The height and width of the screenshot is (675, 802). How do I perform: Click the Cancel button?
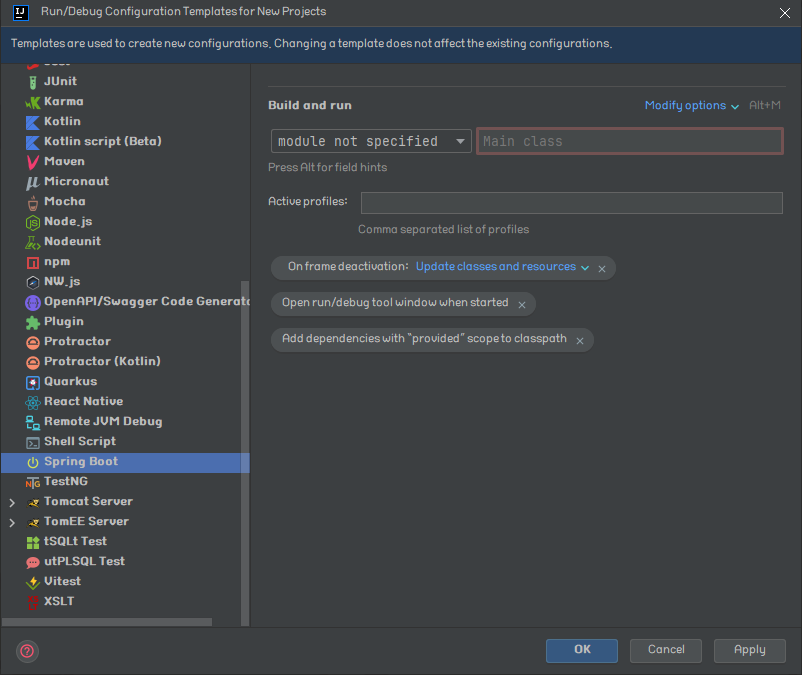click(666, 650)
